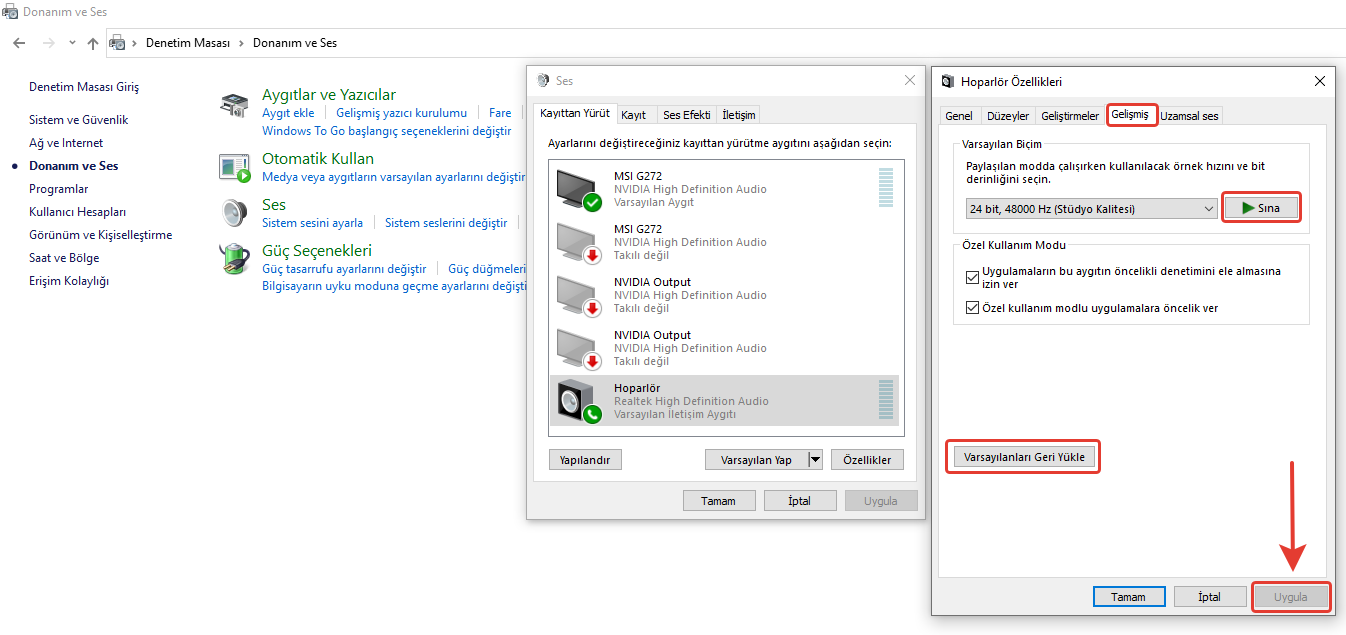Toggle the 'Uygulamaların bu aygıtın öncelikli denetimini' checkbox

[973, 278]
